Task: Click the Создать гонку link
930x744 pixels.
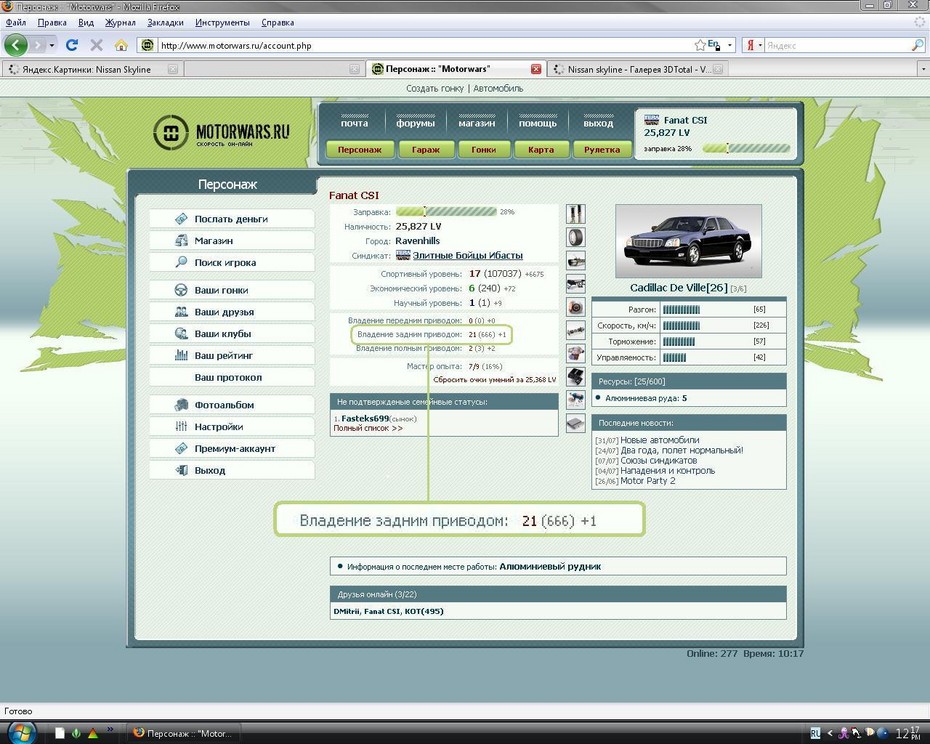Action: pyautogui.click(x=435, y=88)
